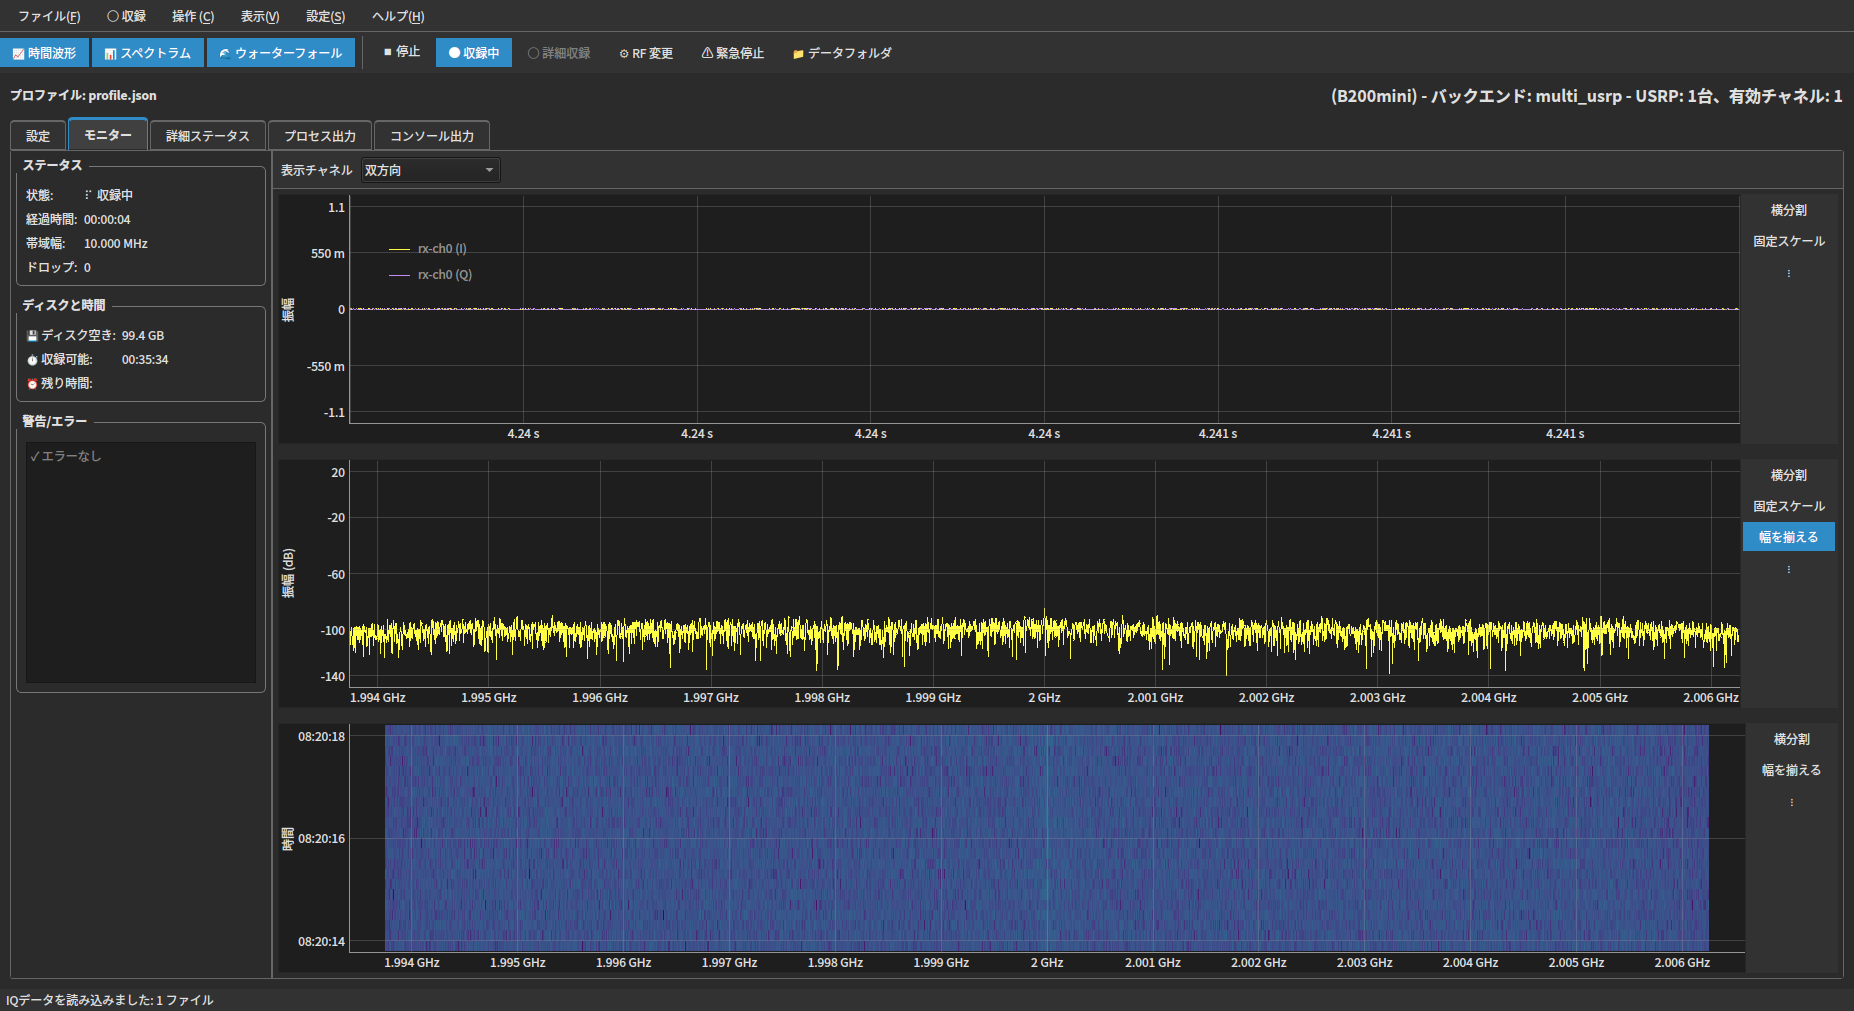Toggle the スペクトラム view button
1854x1011 pixels.
pyautogui.click(x=148, y=53)
